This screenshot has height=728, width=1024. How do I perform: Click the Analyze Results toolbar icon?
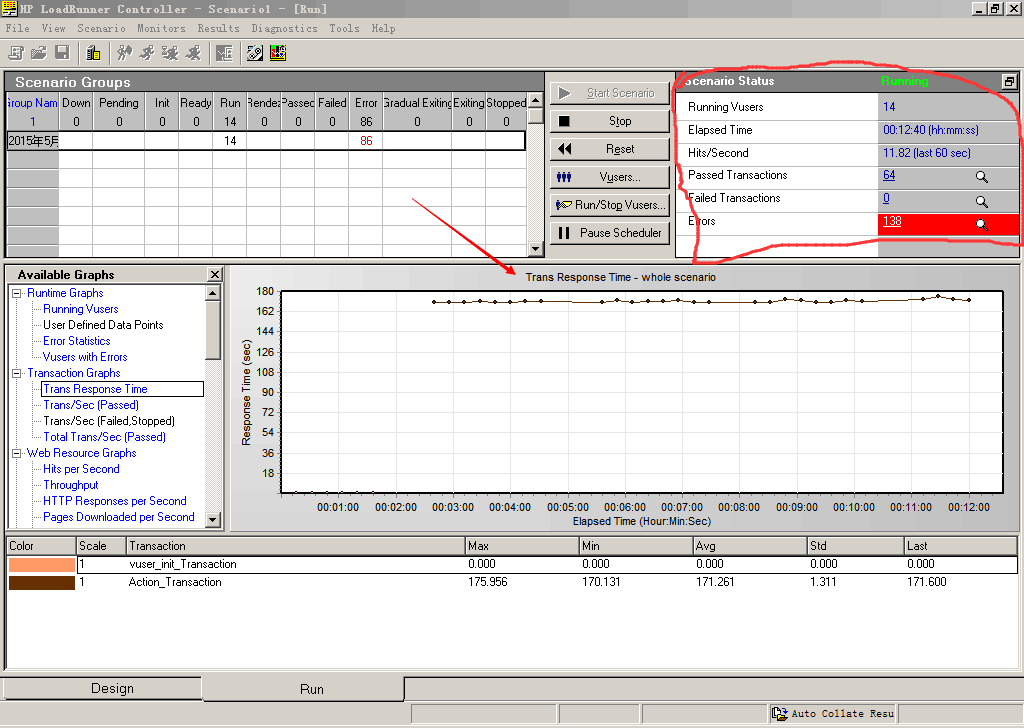[224, 53]
